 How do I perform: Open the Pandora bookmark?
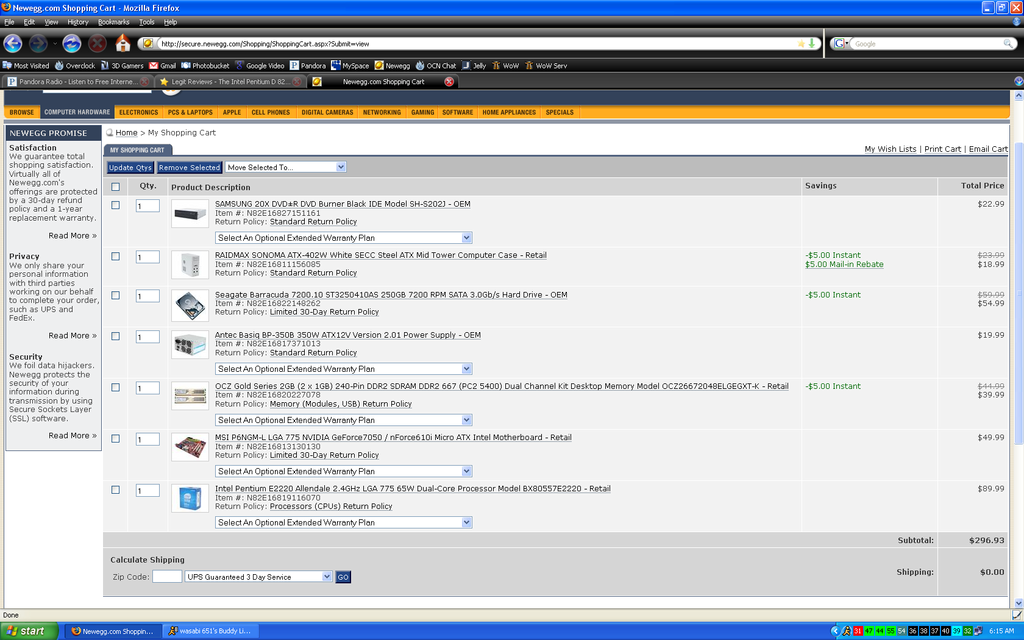[308, 66]
